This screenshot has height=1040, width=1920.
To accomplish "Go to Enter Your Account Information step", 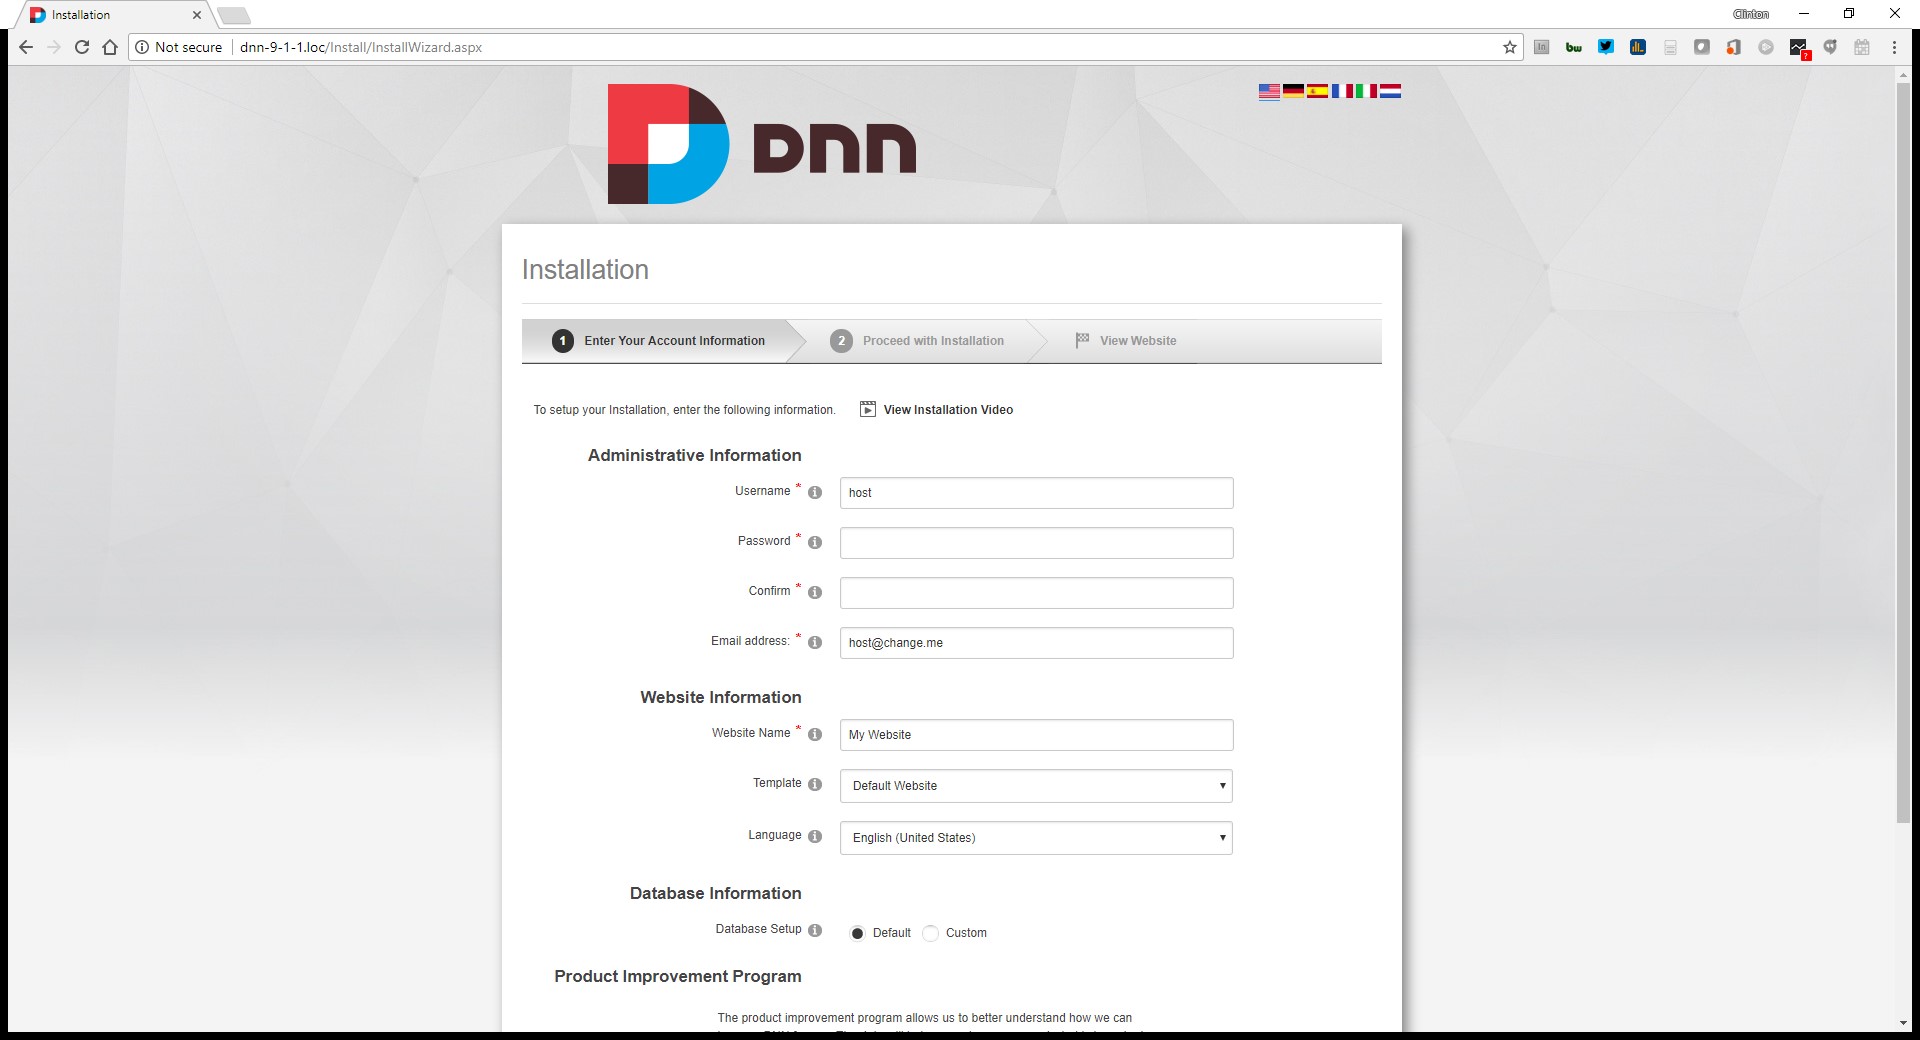I will click(x=660, y=341).
